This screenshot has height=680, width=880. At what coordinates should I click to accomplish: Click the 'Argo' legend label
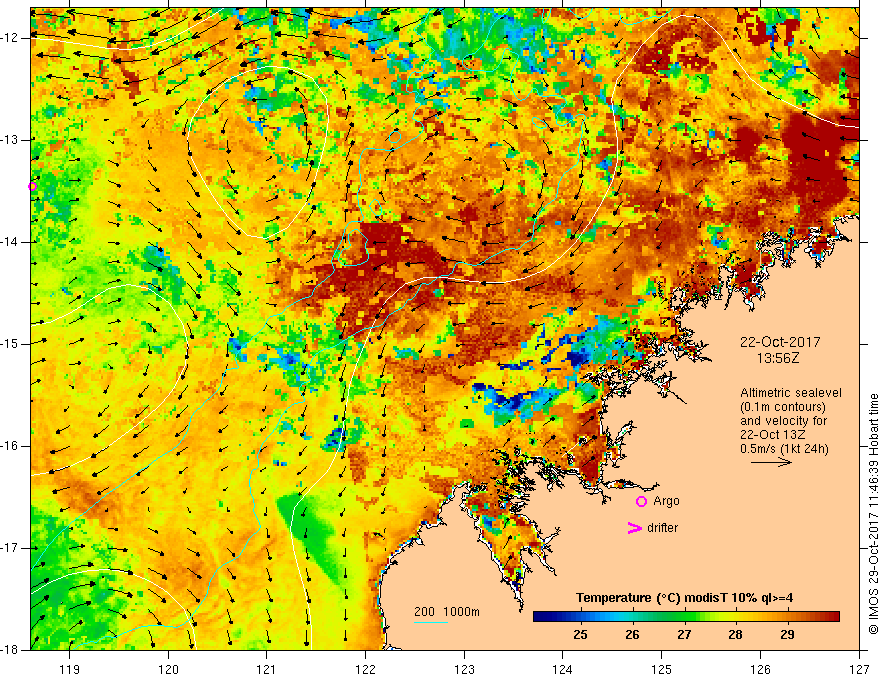(x=666, y=501)
